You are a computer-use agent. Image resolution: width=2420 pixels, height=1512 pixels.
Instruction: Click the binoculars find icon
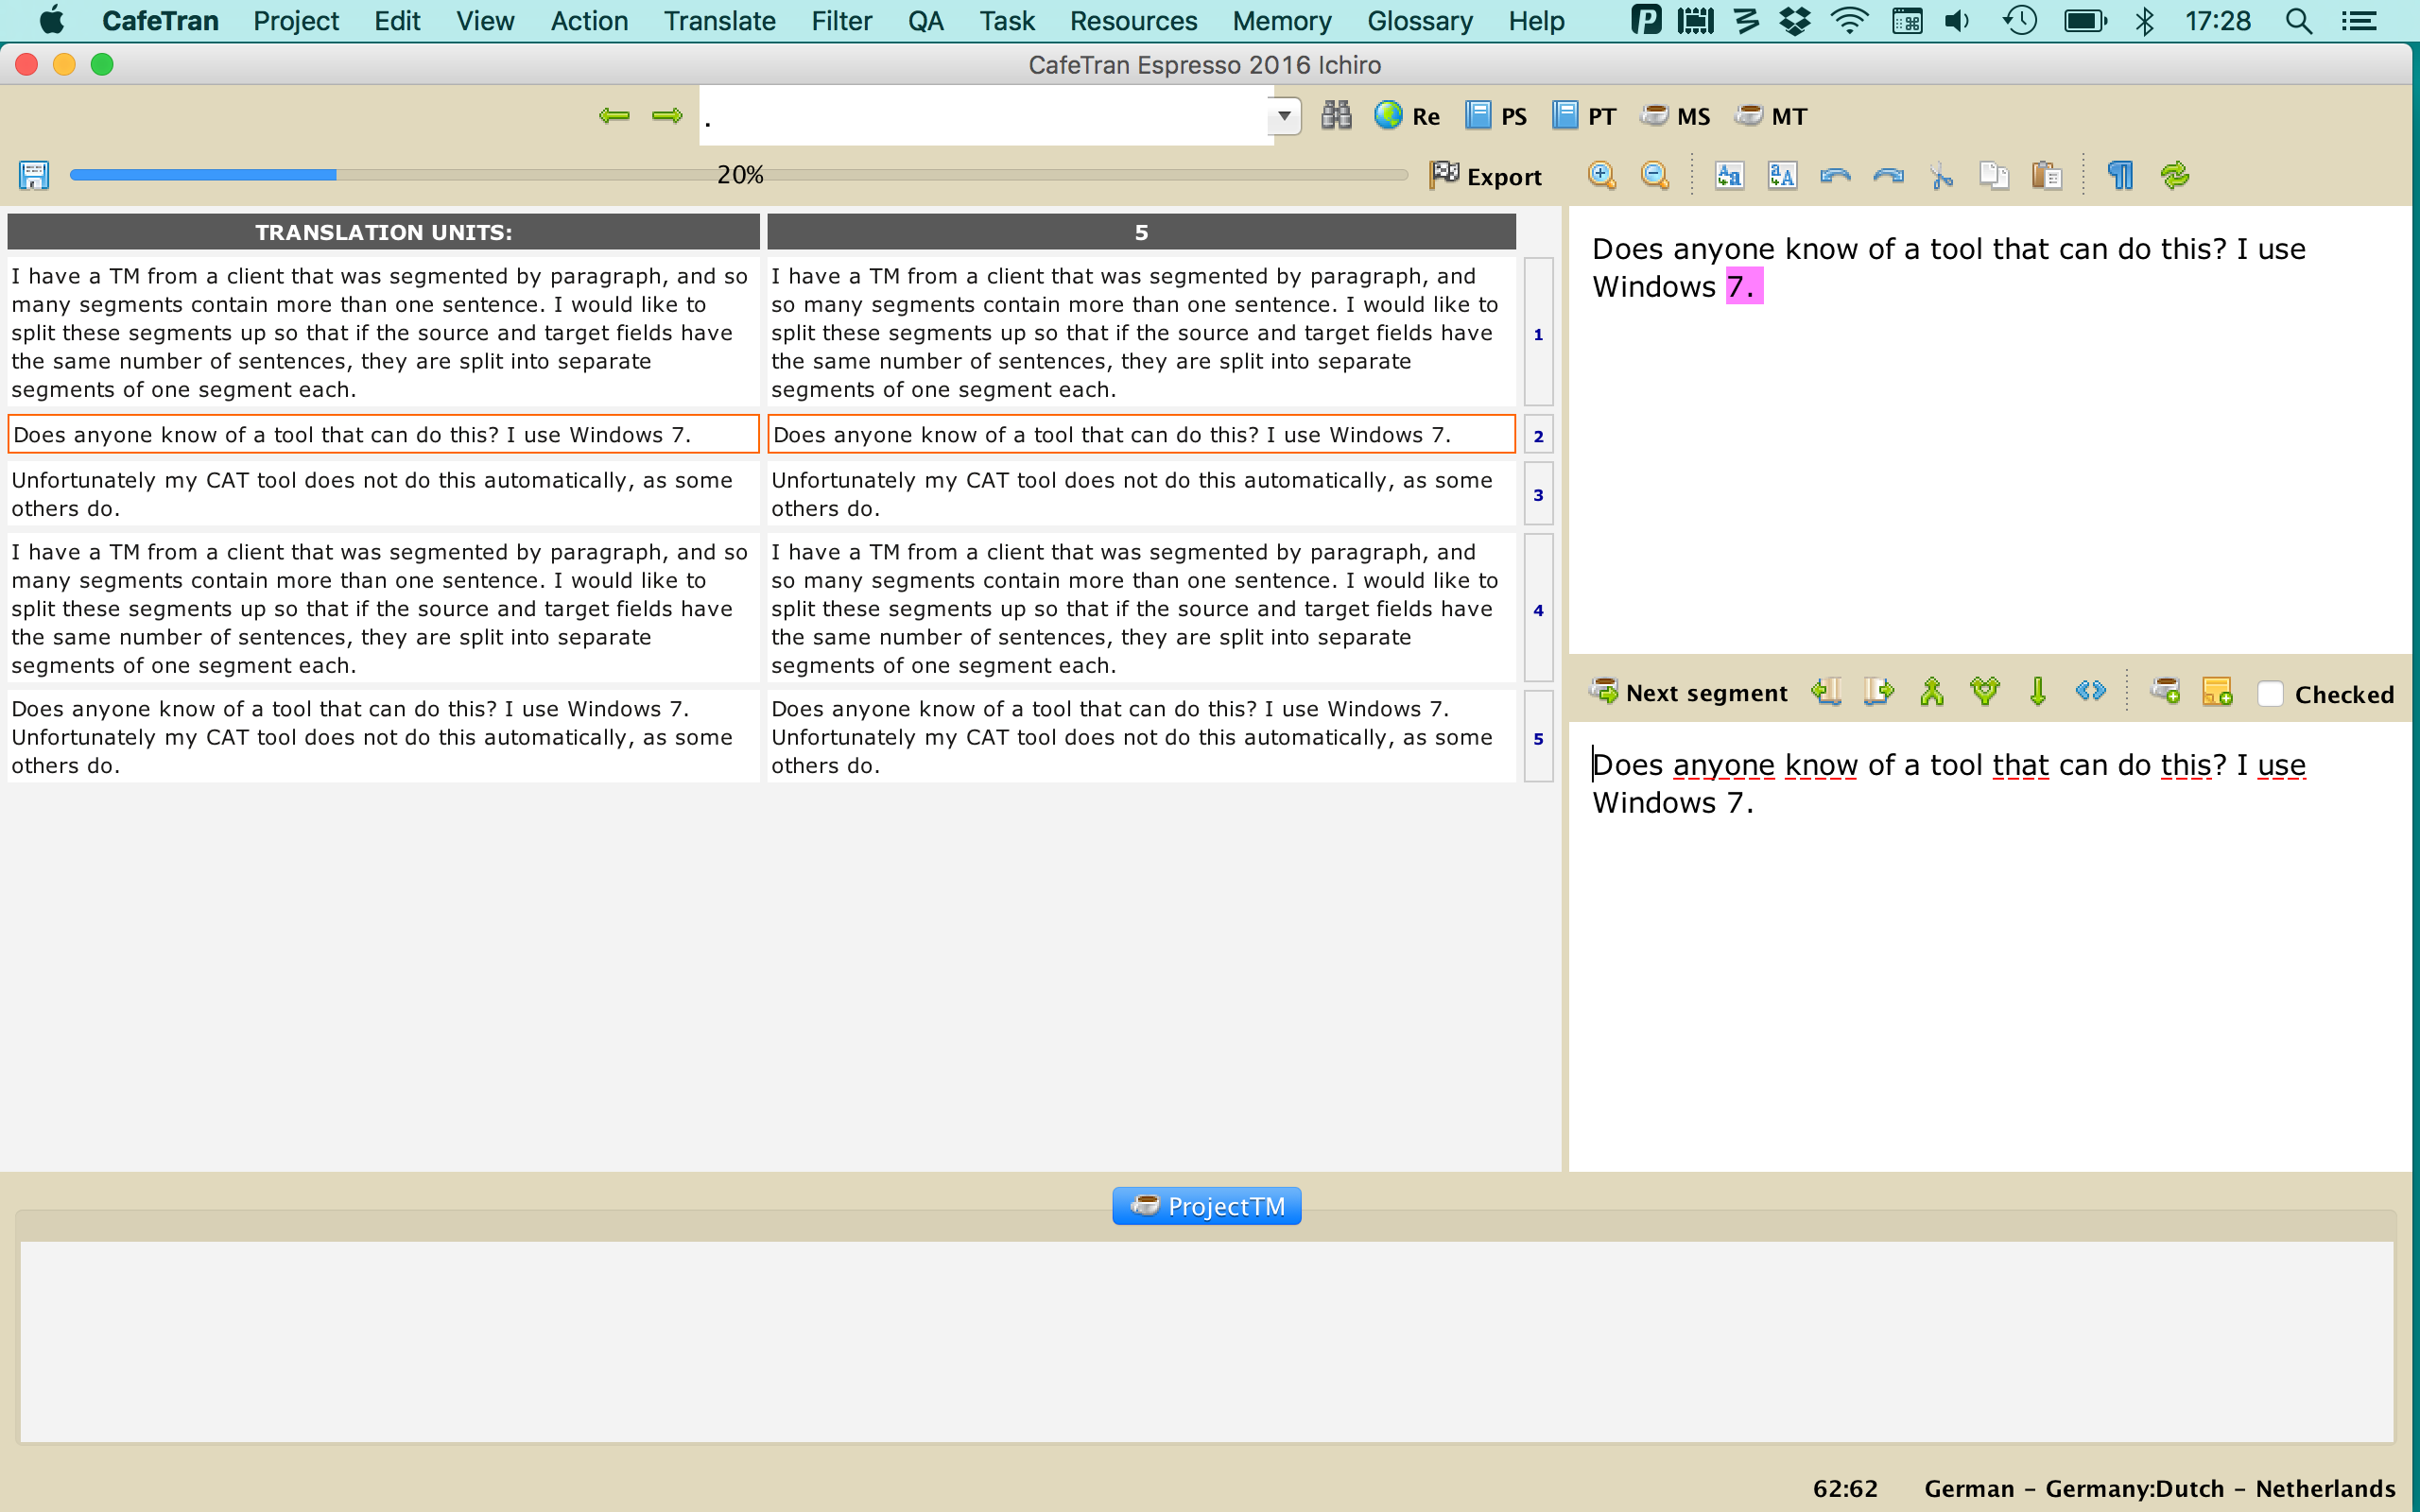click(1336, 116)
